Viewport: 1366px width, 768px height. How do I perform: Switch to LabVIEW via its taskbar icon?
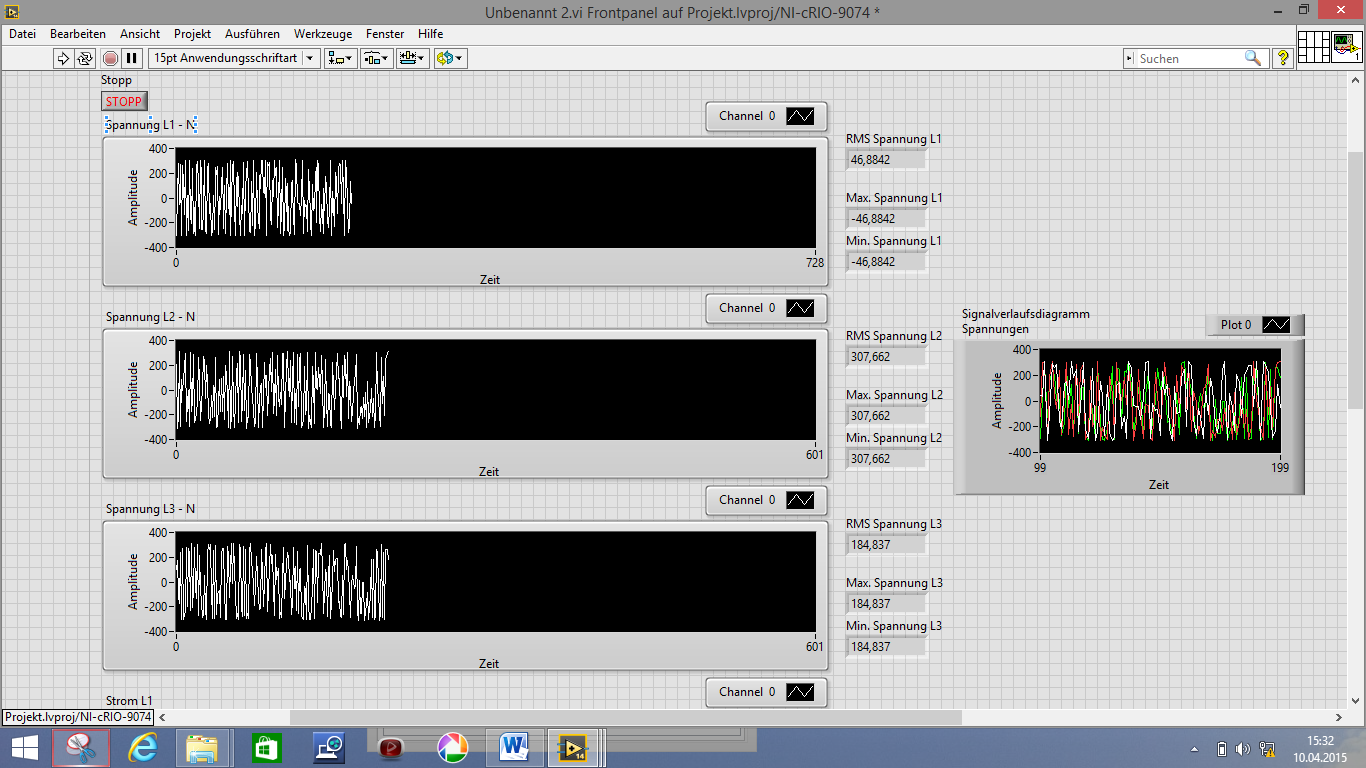tap(575, 748)
